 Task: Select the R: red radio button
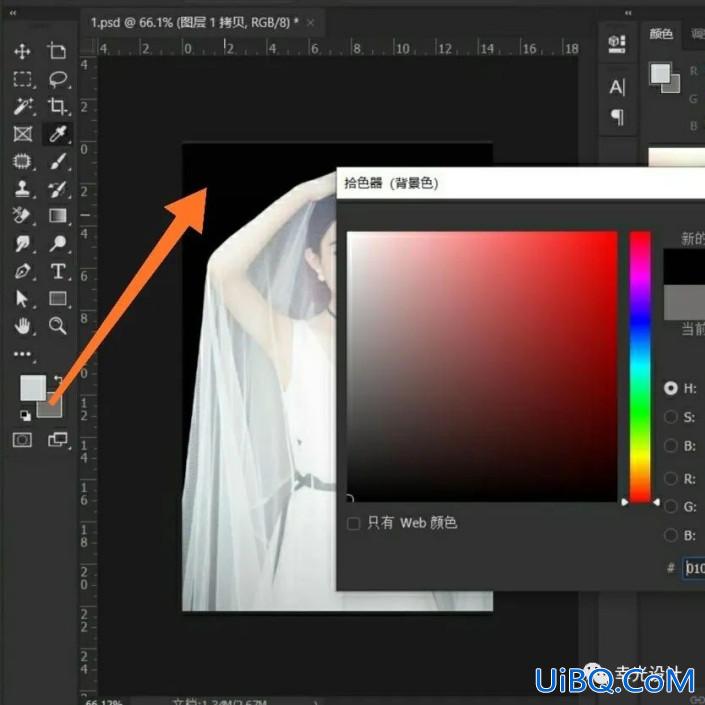(671, 478)
